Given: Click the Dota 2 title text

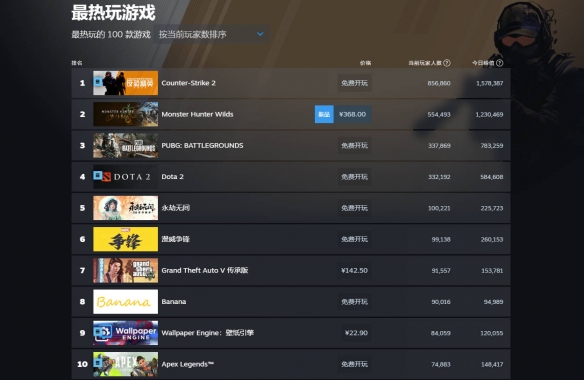Looking at the screenshot, I should (x=172, y=177).
